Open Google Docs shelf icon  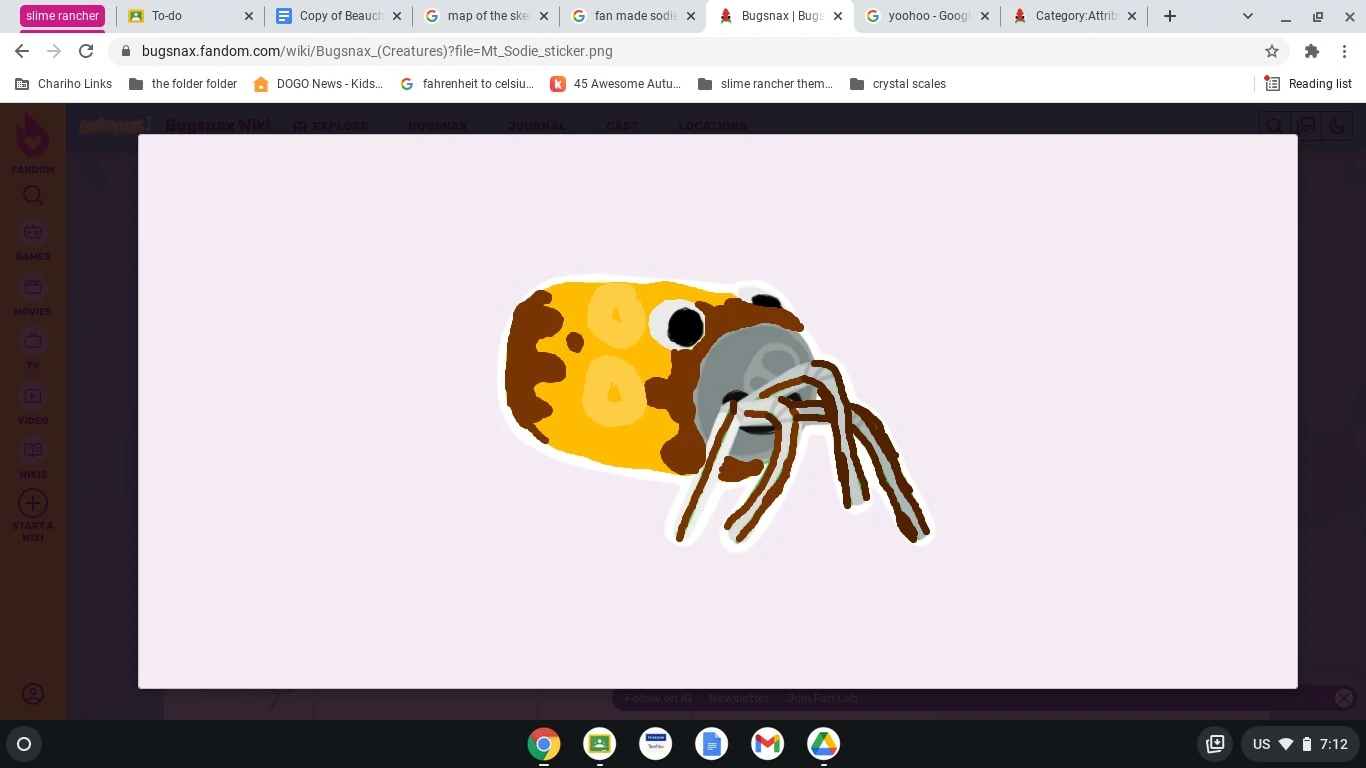[x=711, y=744]
